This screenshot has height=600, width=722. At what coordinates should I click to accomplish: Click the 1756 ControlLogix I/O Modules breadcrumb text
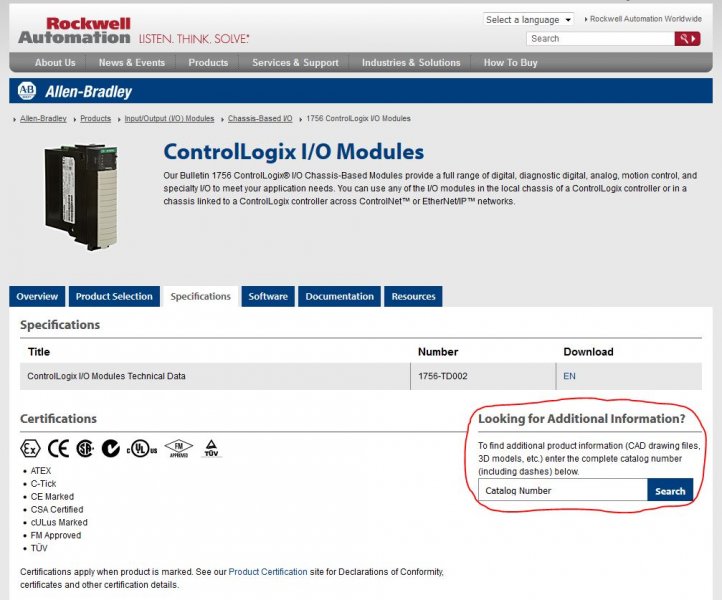coord(358,118)
